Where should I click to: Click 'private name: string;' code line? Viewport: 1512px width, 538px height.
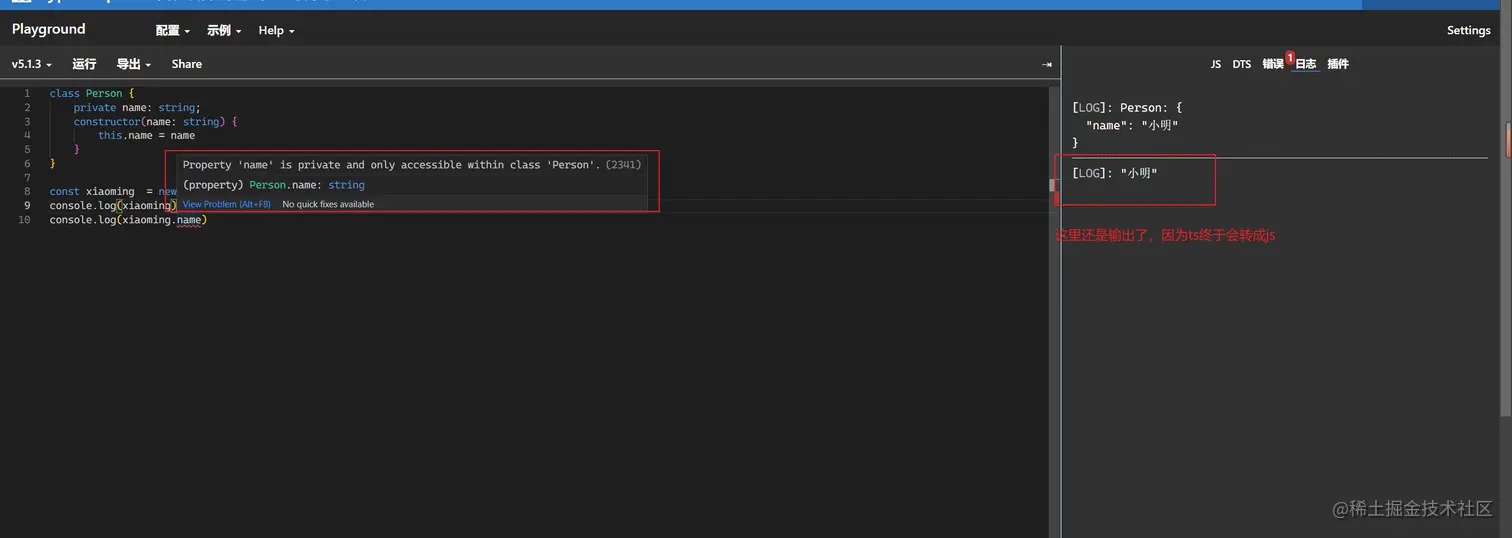click(x=137, y=107)
